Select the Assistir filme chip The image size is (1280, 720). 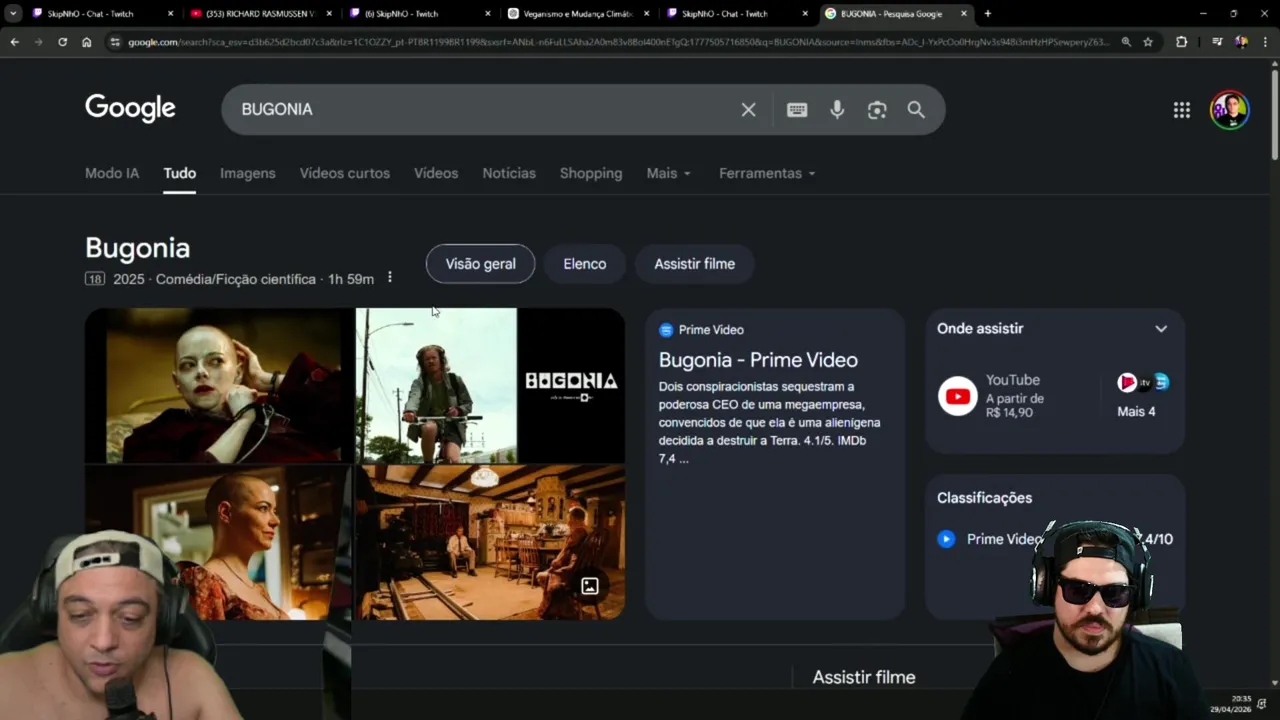(695, 264)
